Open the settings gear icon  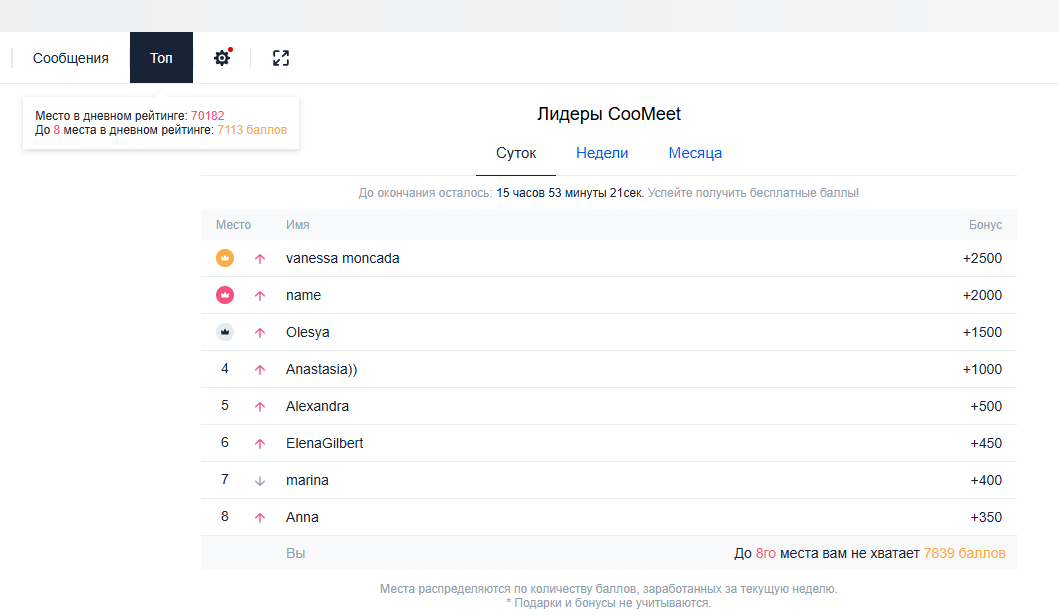click(222, 58)
